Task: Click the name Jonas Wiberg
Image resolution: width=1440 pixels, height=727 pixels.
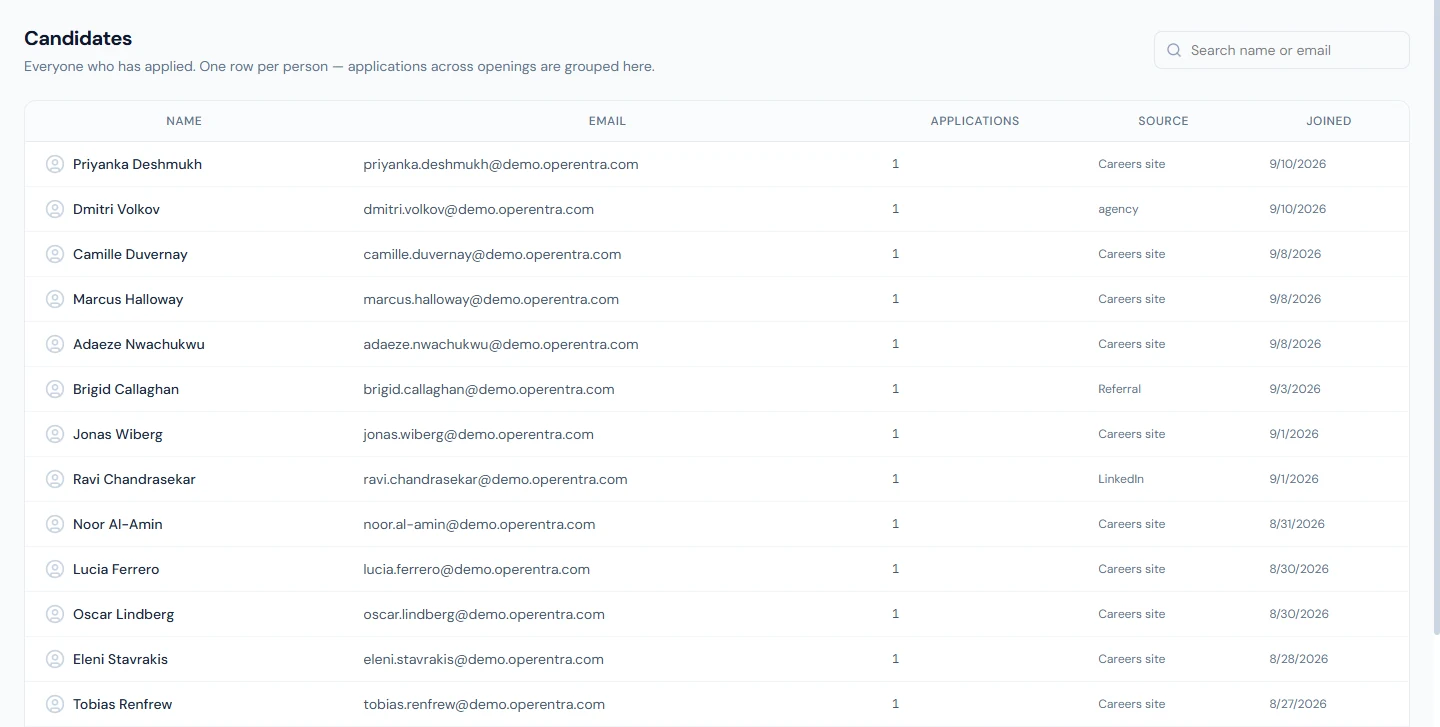Action: [x=118, y=434]
